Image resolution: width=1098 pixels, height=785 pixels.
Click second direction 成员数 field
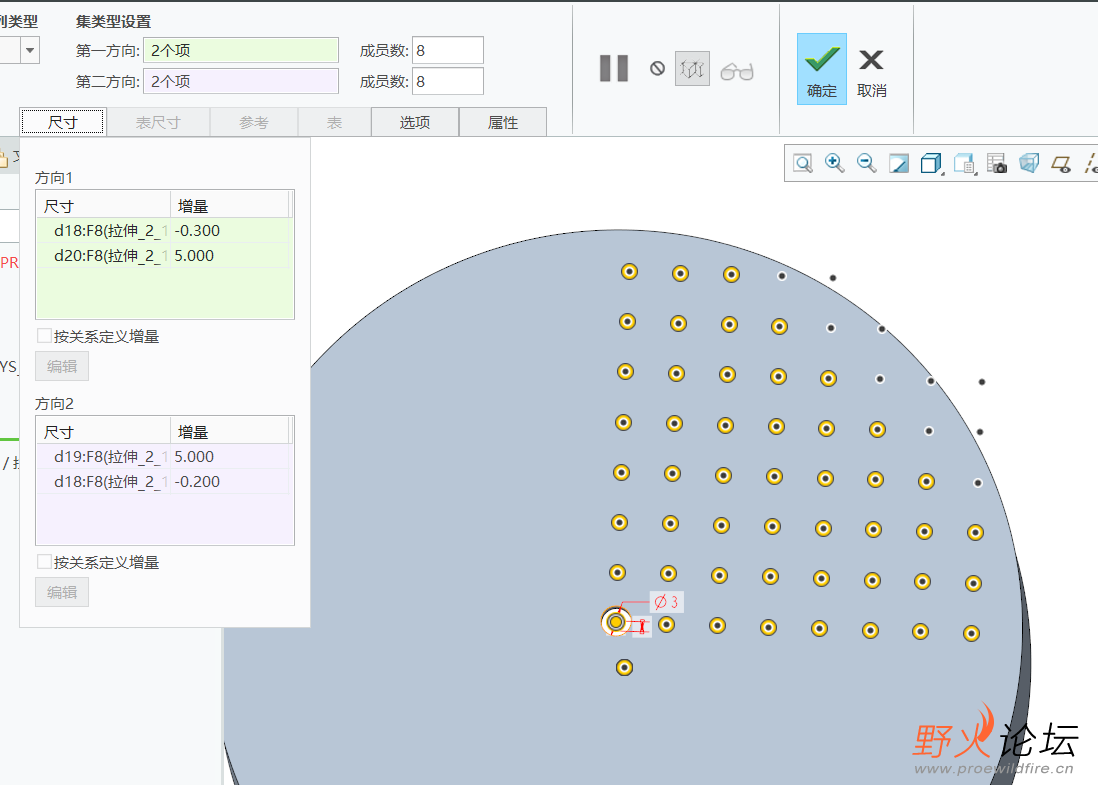click(447, 81)
